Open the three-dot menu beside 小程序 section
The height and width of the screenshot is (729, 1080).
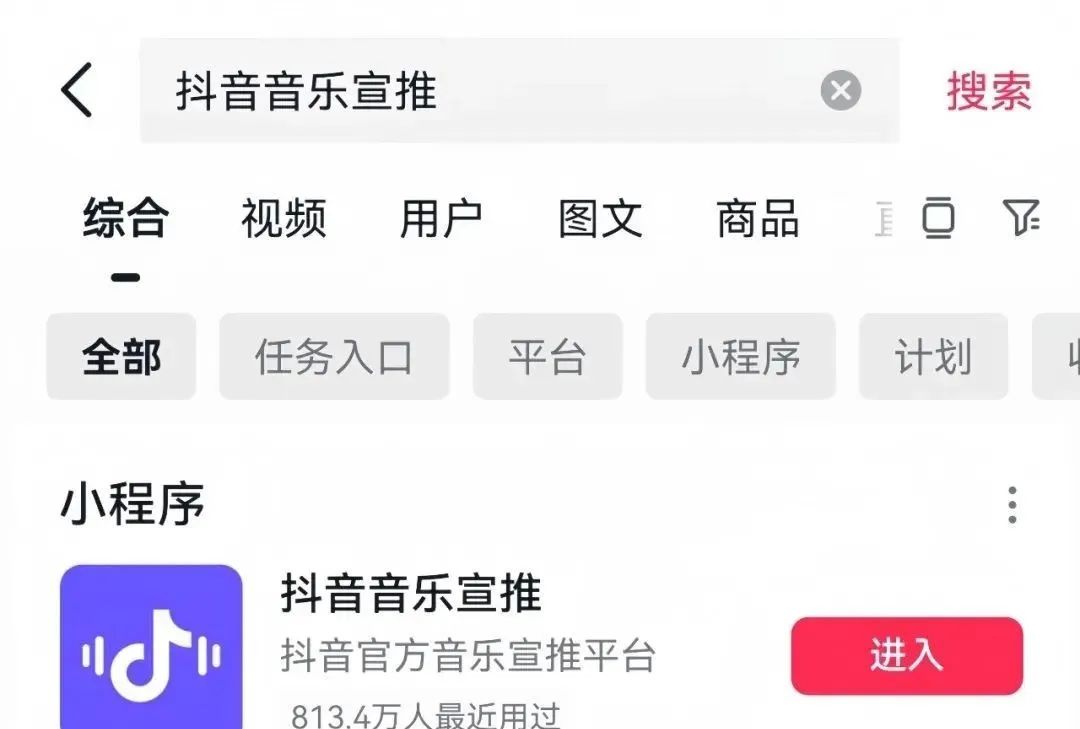click(1012, 505)
